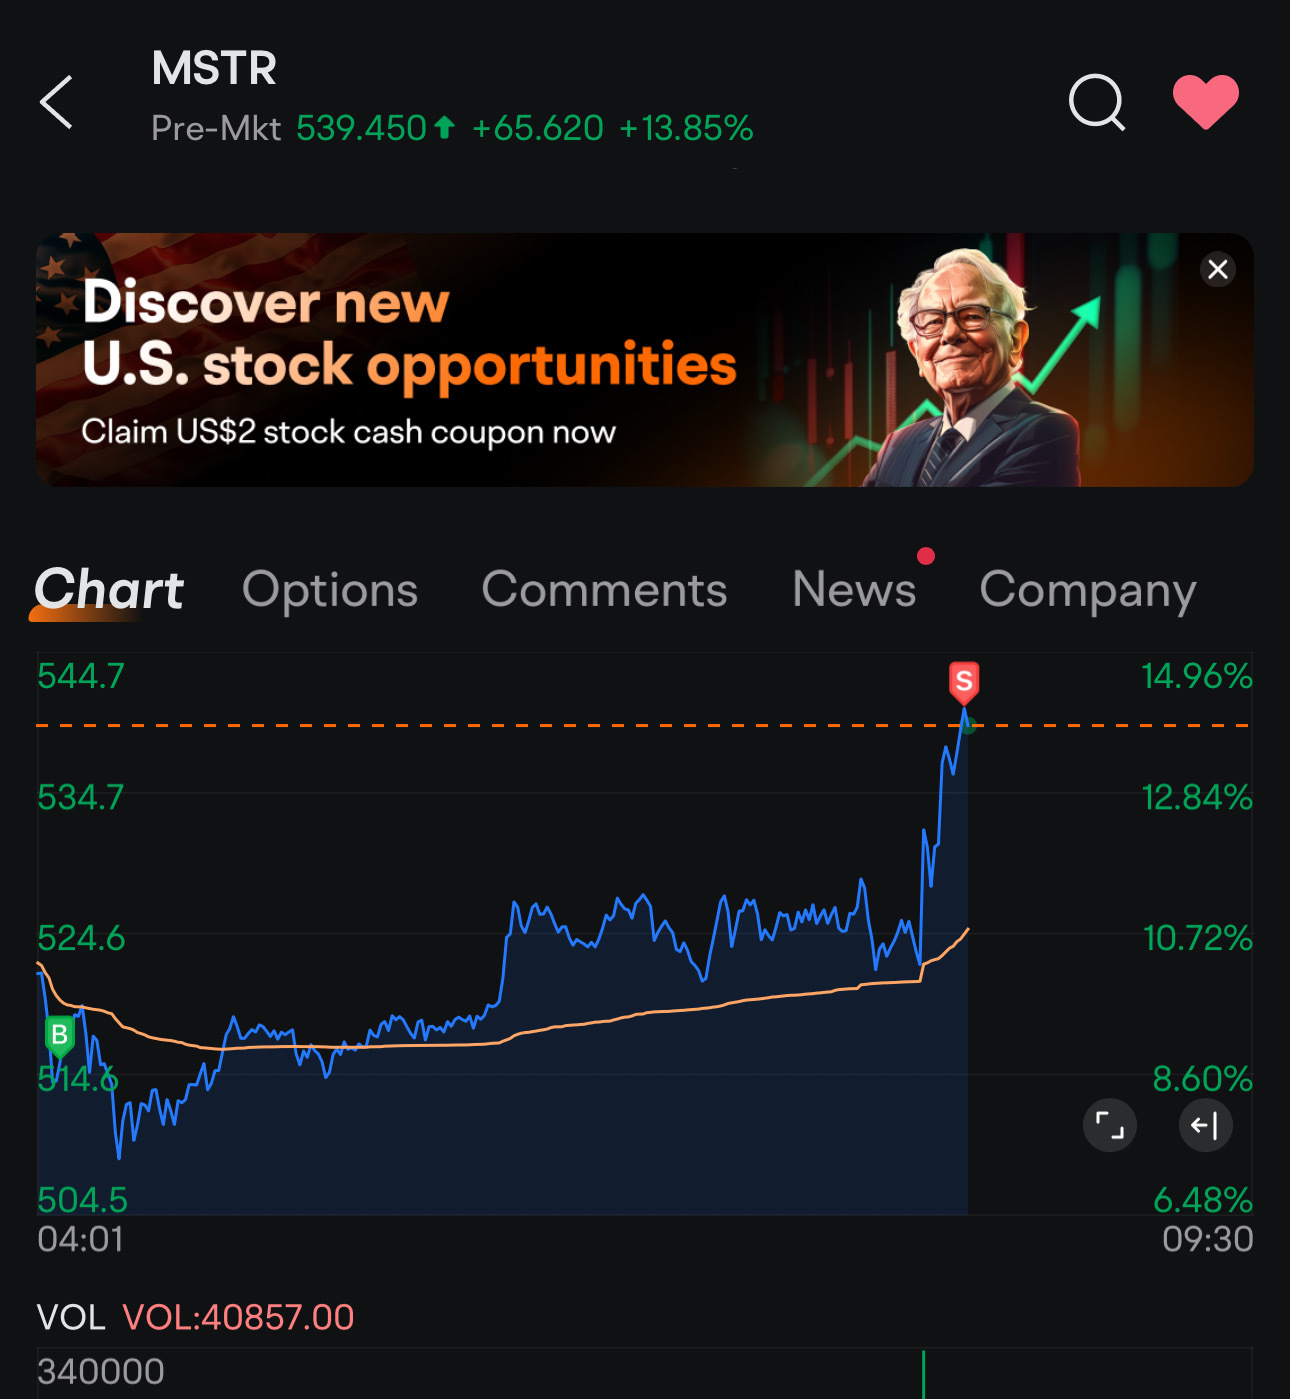Tap the green B buy marker on chart

coord(60,1036)
